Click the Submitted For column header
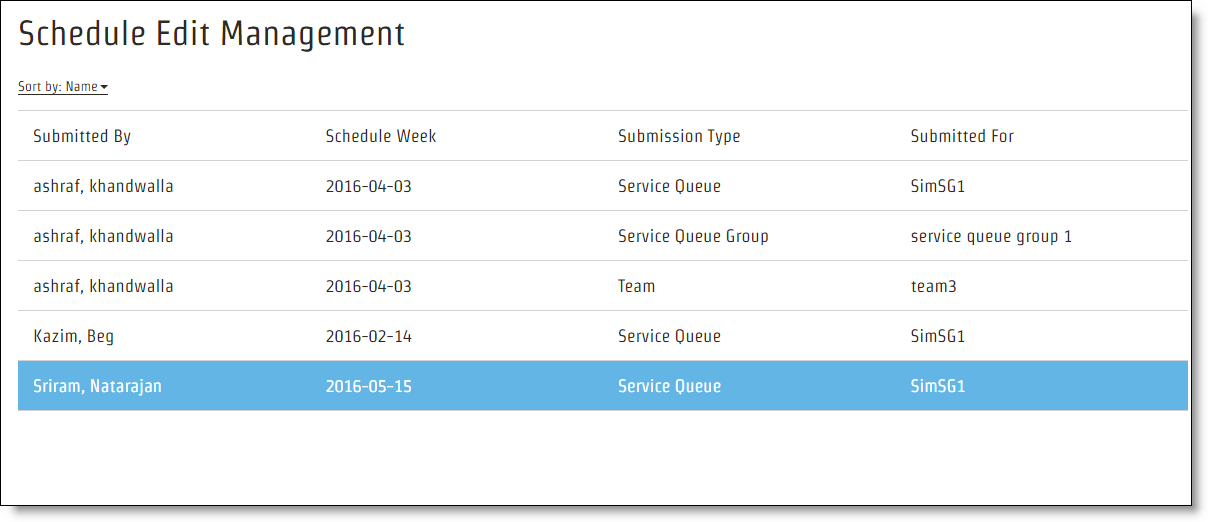1208x522 pixels. (962, 136)
